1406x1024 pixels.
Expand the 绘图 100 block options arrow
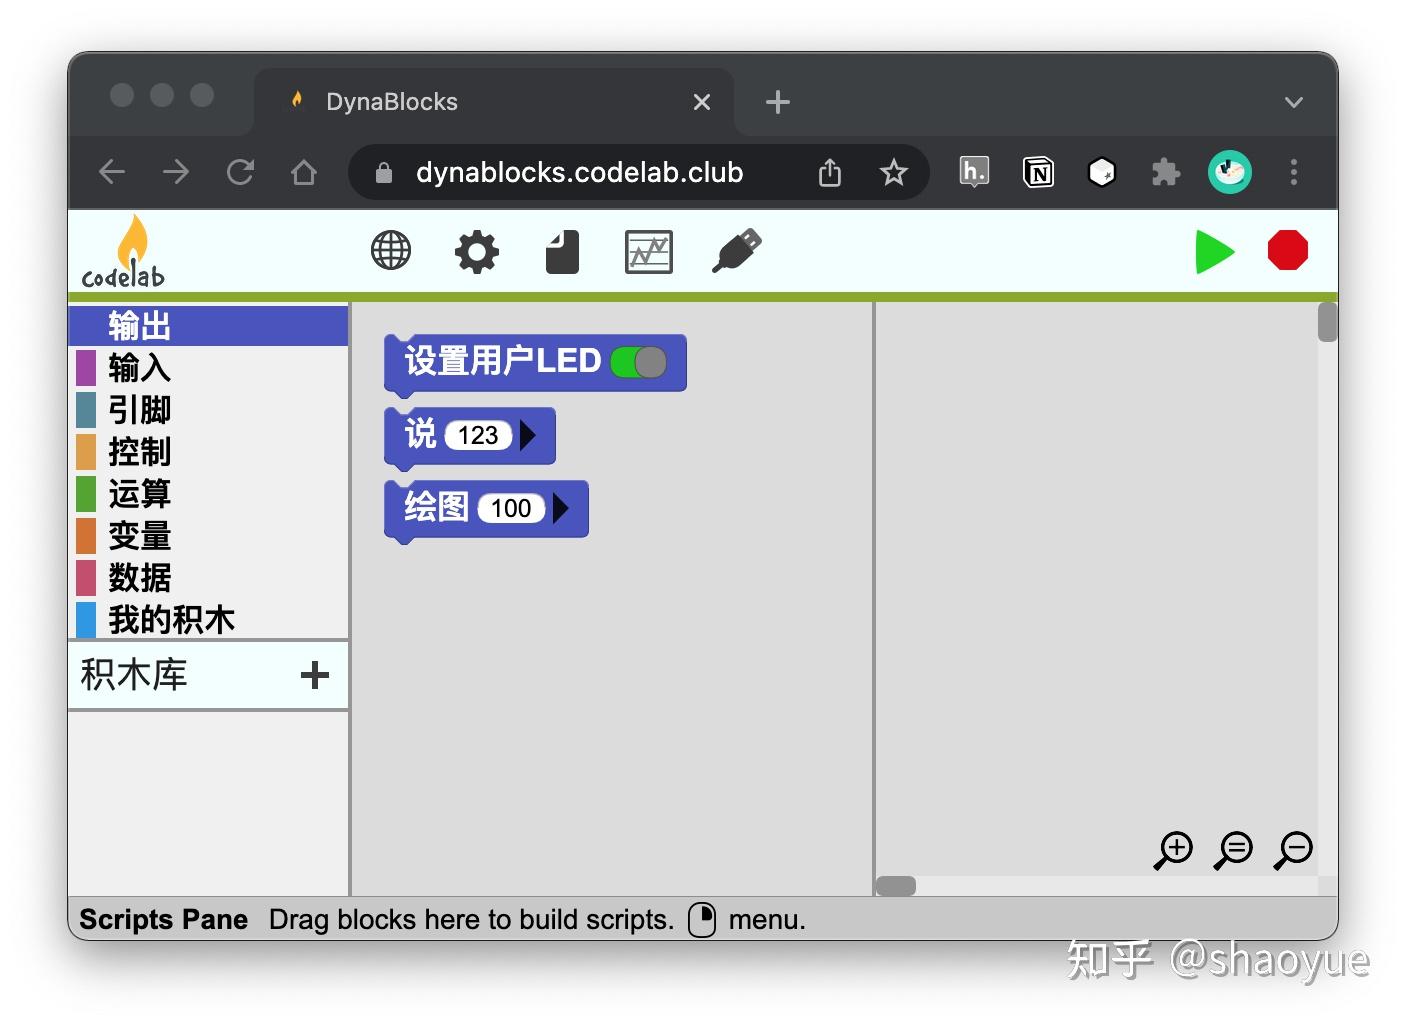pyautogui.click(x=562, y=508)
